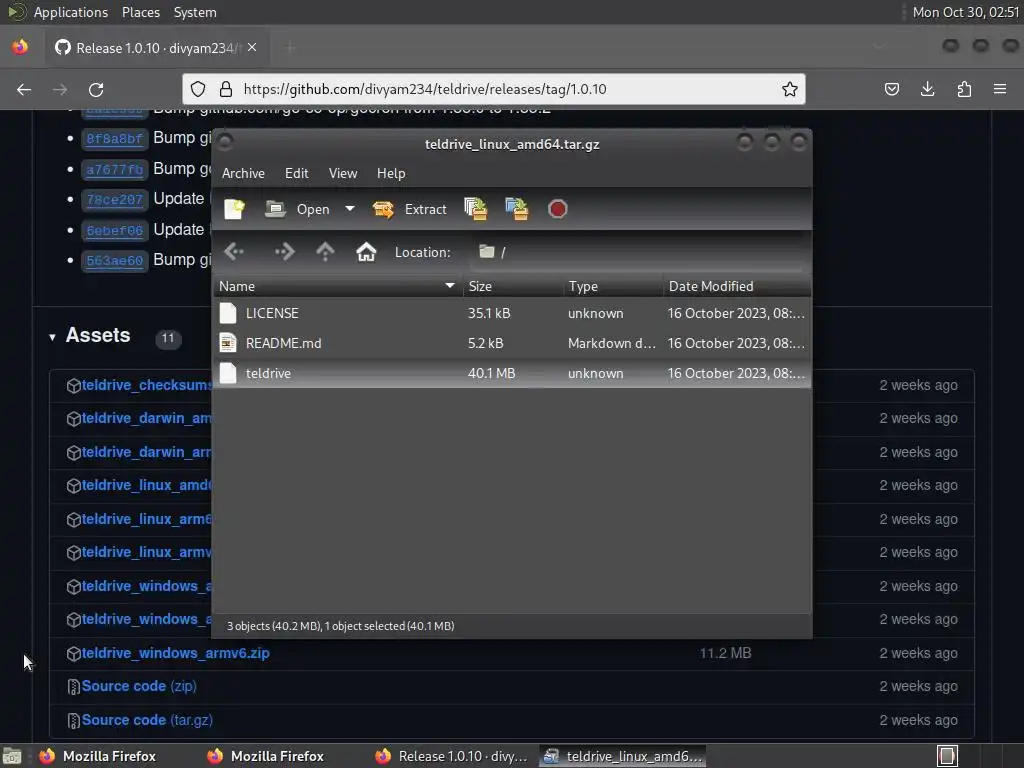Open commit a7677fb link
Image resolution: width=1024 pixels, height=768 pixels.
tap(114, 170)
